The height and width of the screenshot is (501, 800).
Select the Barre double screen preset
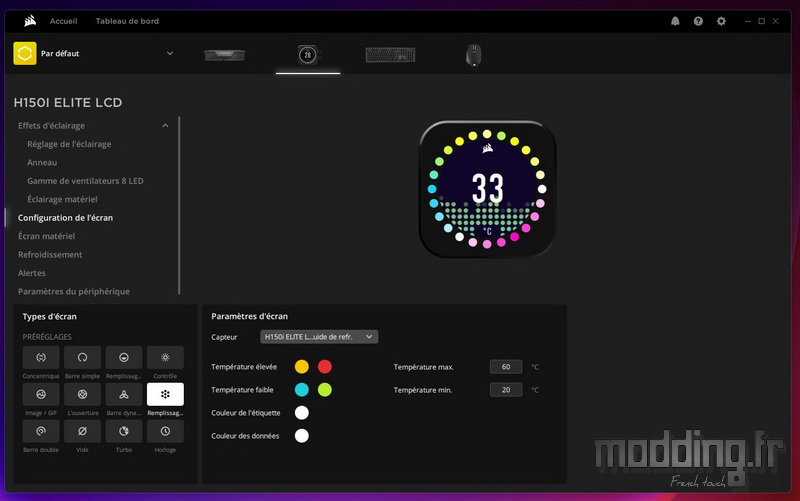tap(41, 431)
